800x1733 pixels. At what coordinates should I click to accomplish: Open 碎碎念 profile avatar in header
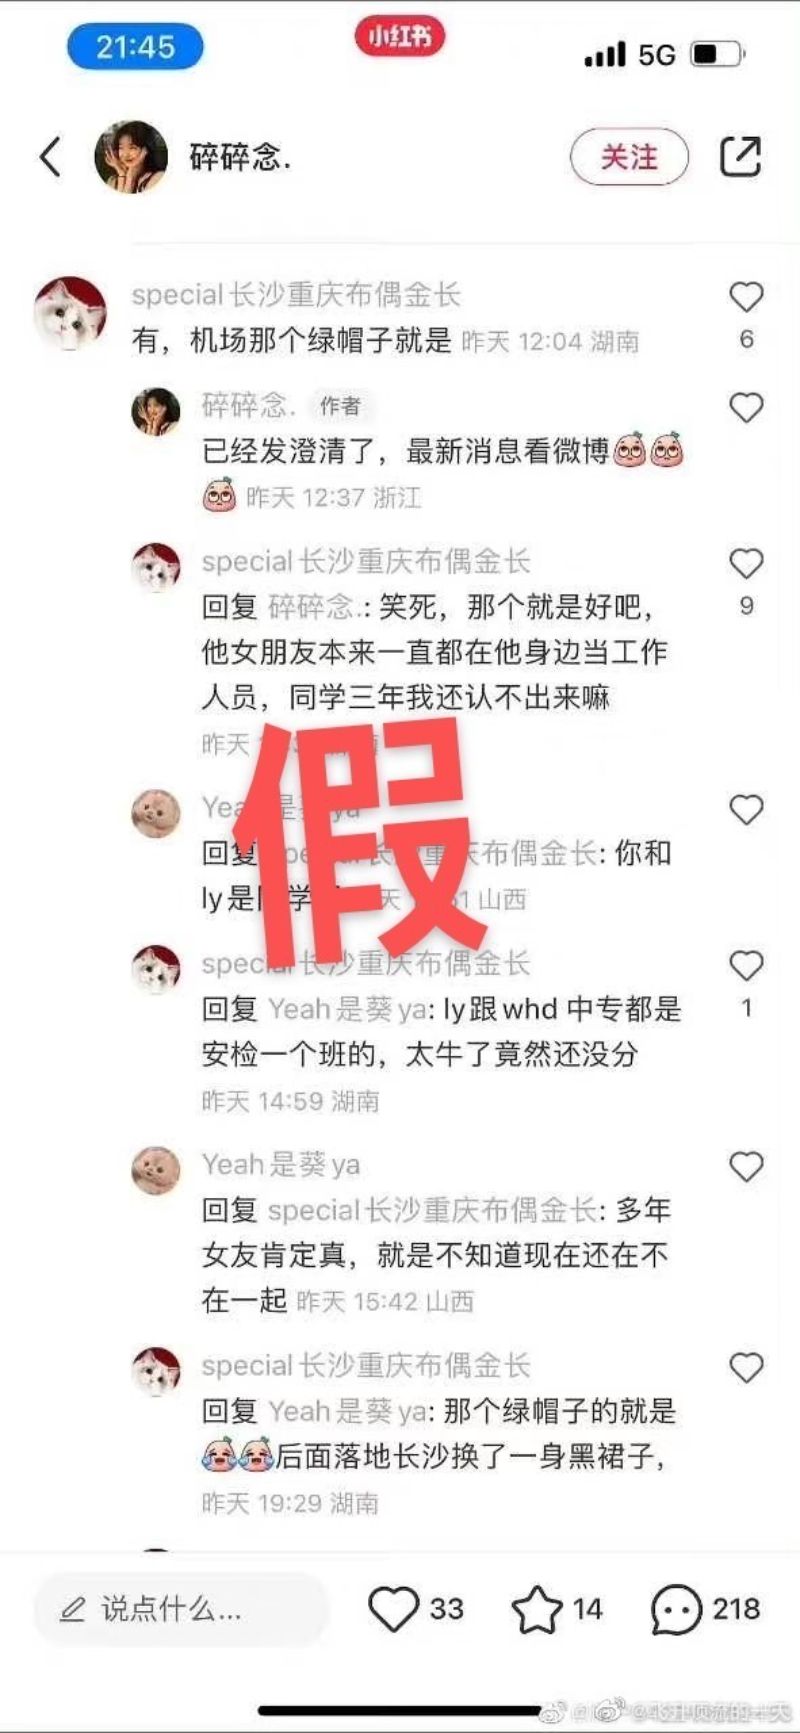131,157
